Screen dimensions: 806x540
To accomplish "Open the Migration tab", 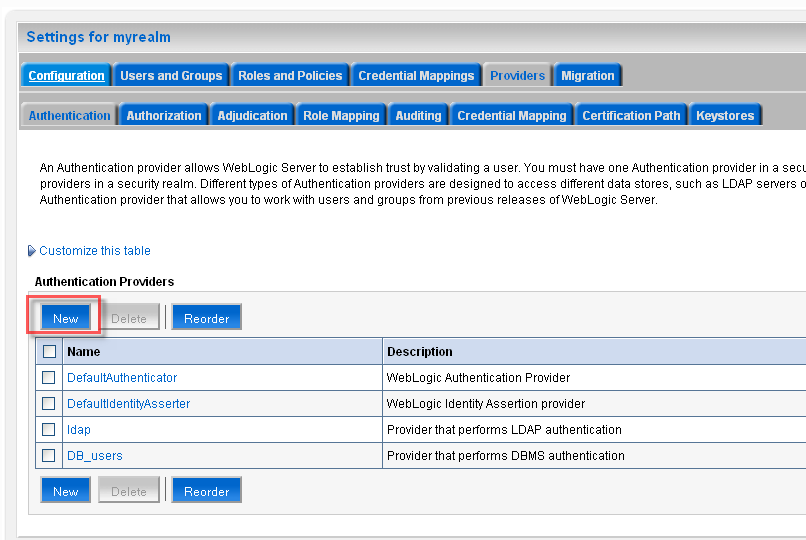I will 588,76.
